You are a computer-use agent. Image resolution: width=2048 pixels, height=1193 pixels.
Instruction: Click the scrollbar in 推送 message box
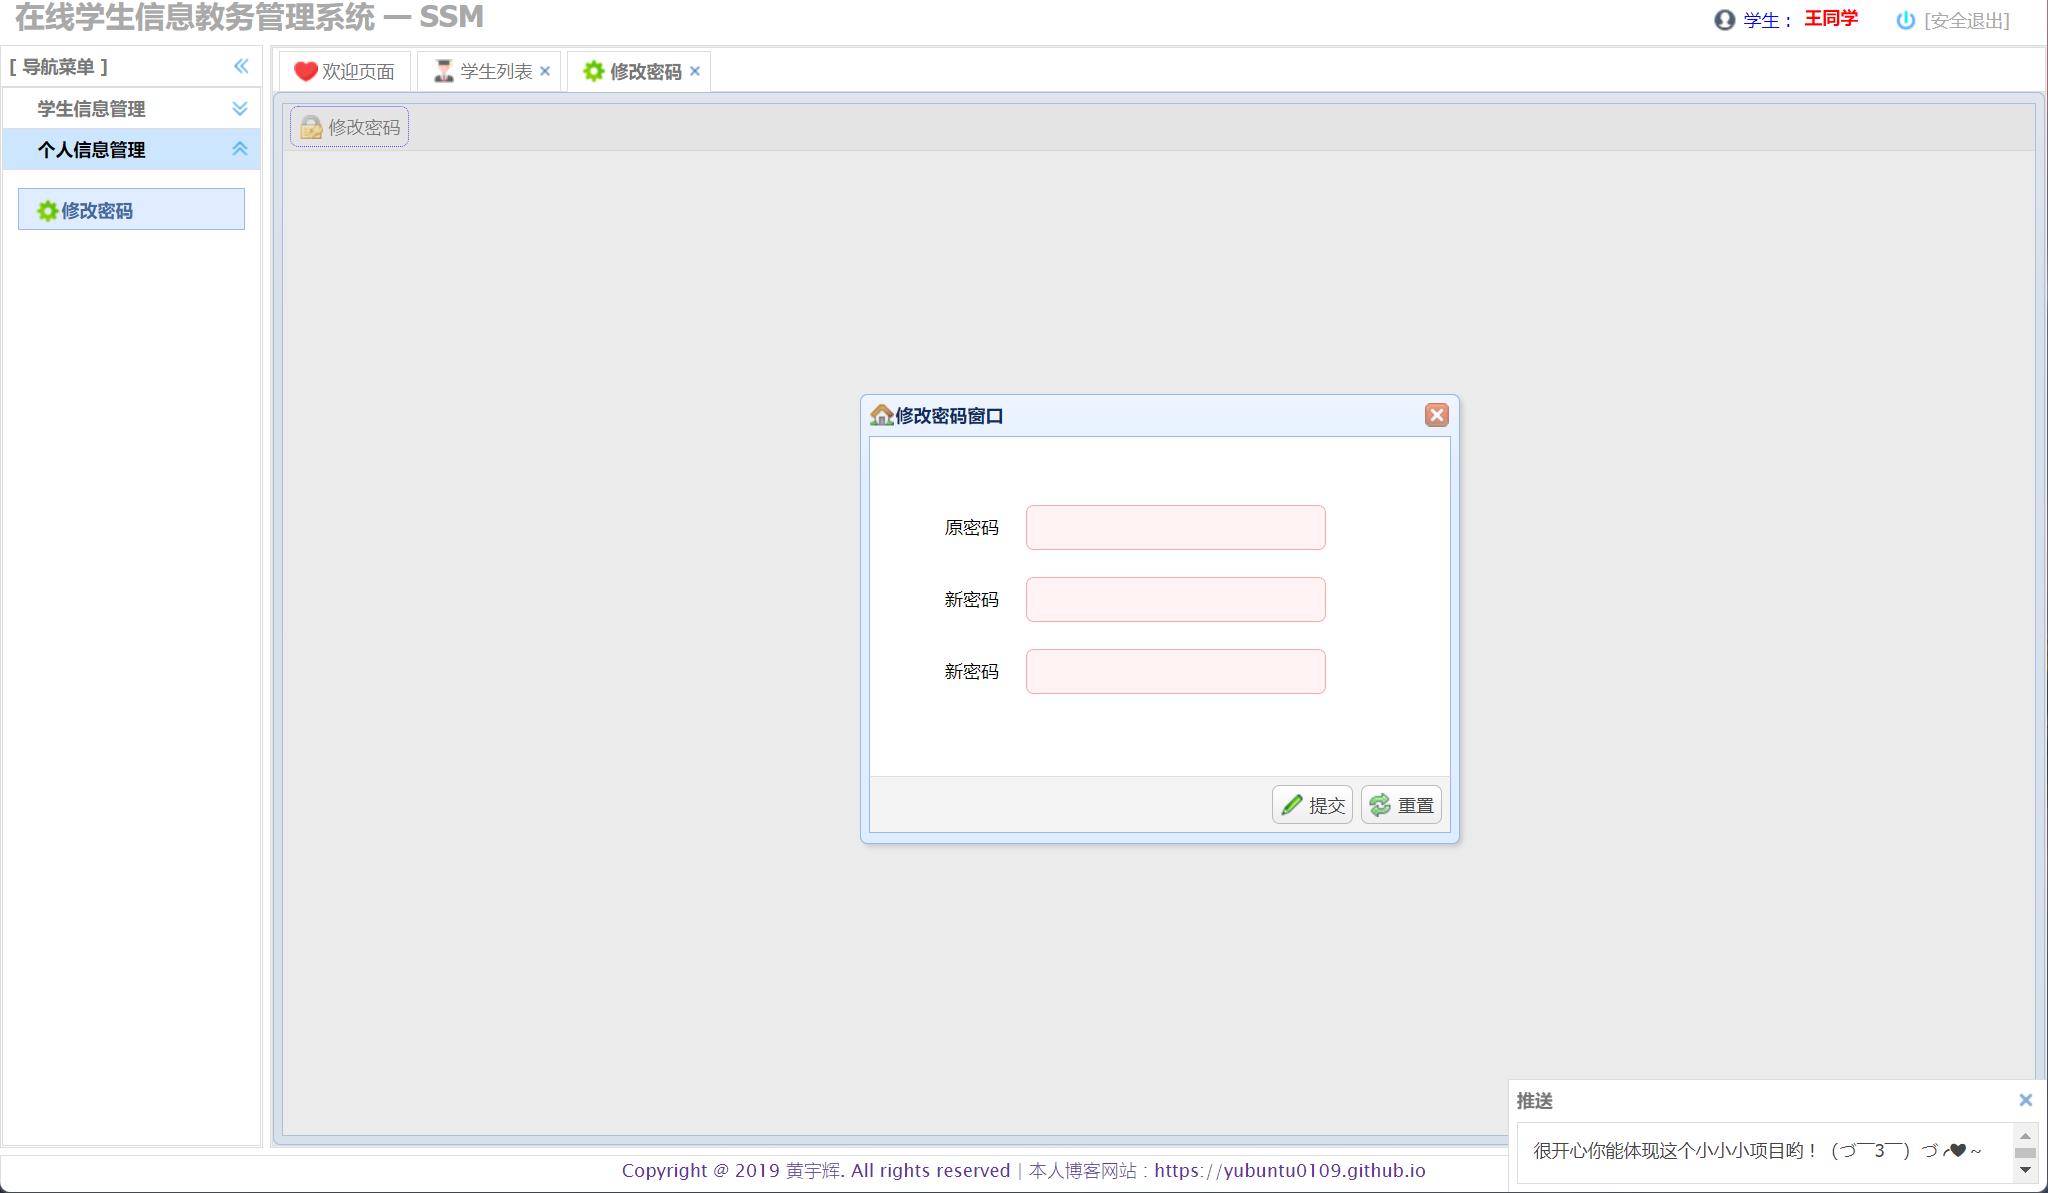coord(2025,1152)
